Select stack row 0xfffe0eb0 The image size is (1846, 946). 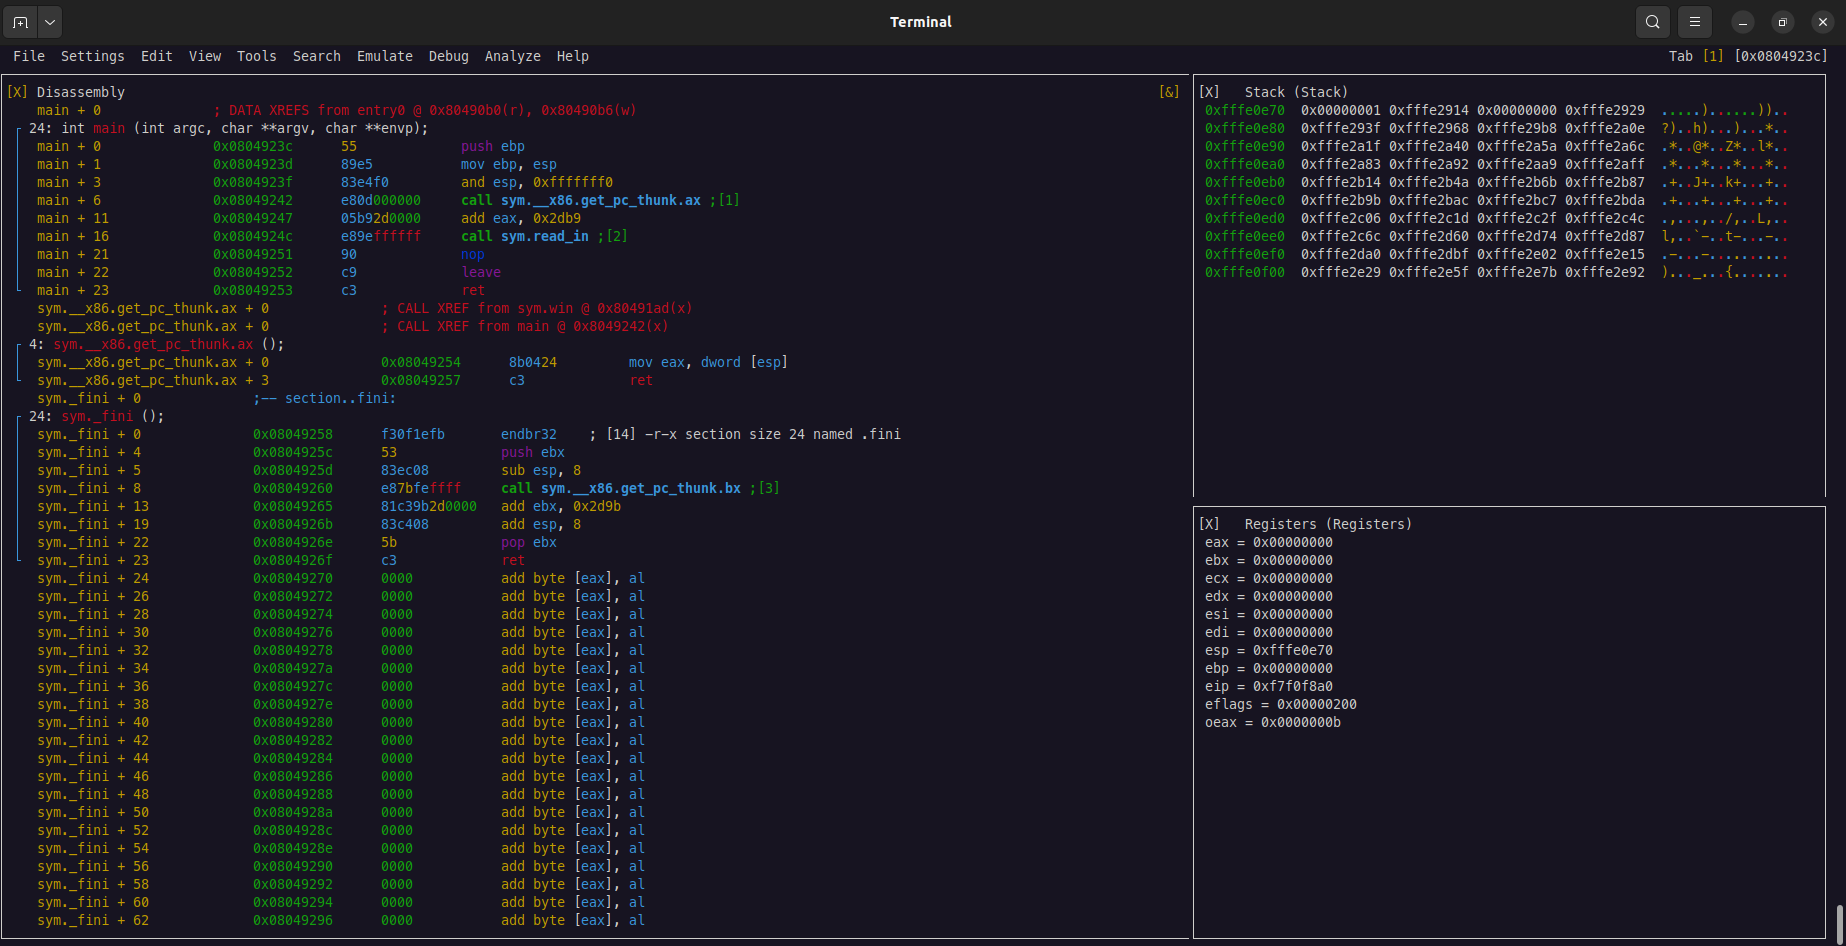tap(1497, 182)
